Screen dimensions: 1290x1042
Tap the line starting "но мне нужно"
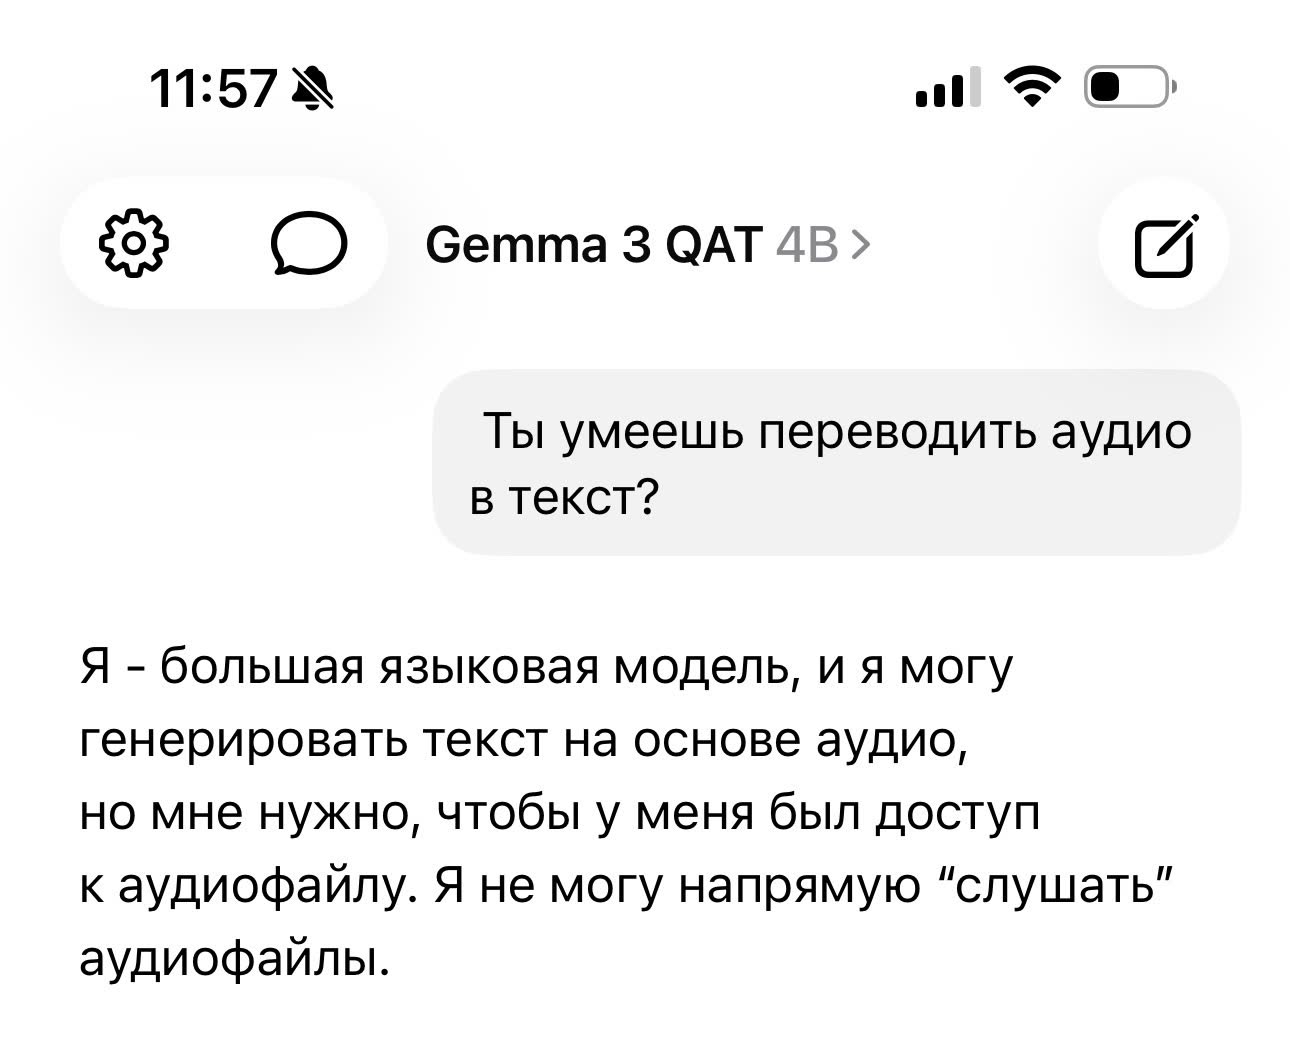pyautogui.click(x=560, y=813)
